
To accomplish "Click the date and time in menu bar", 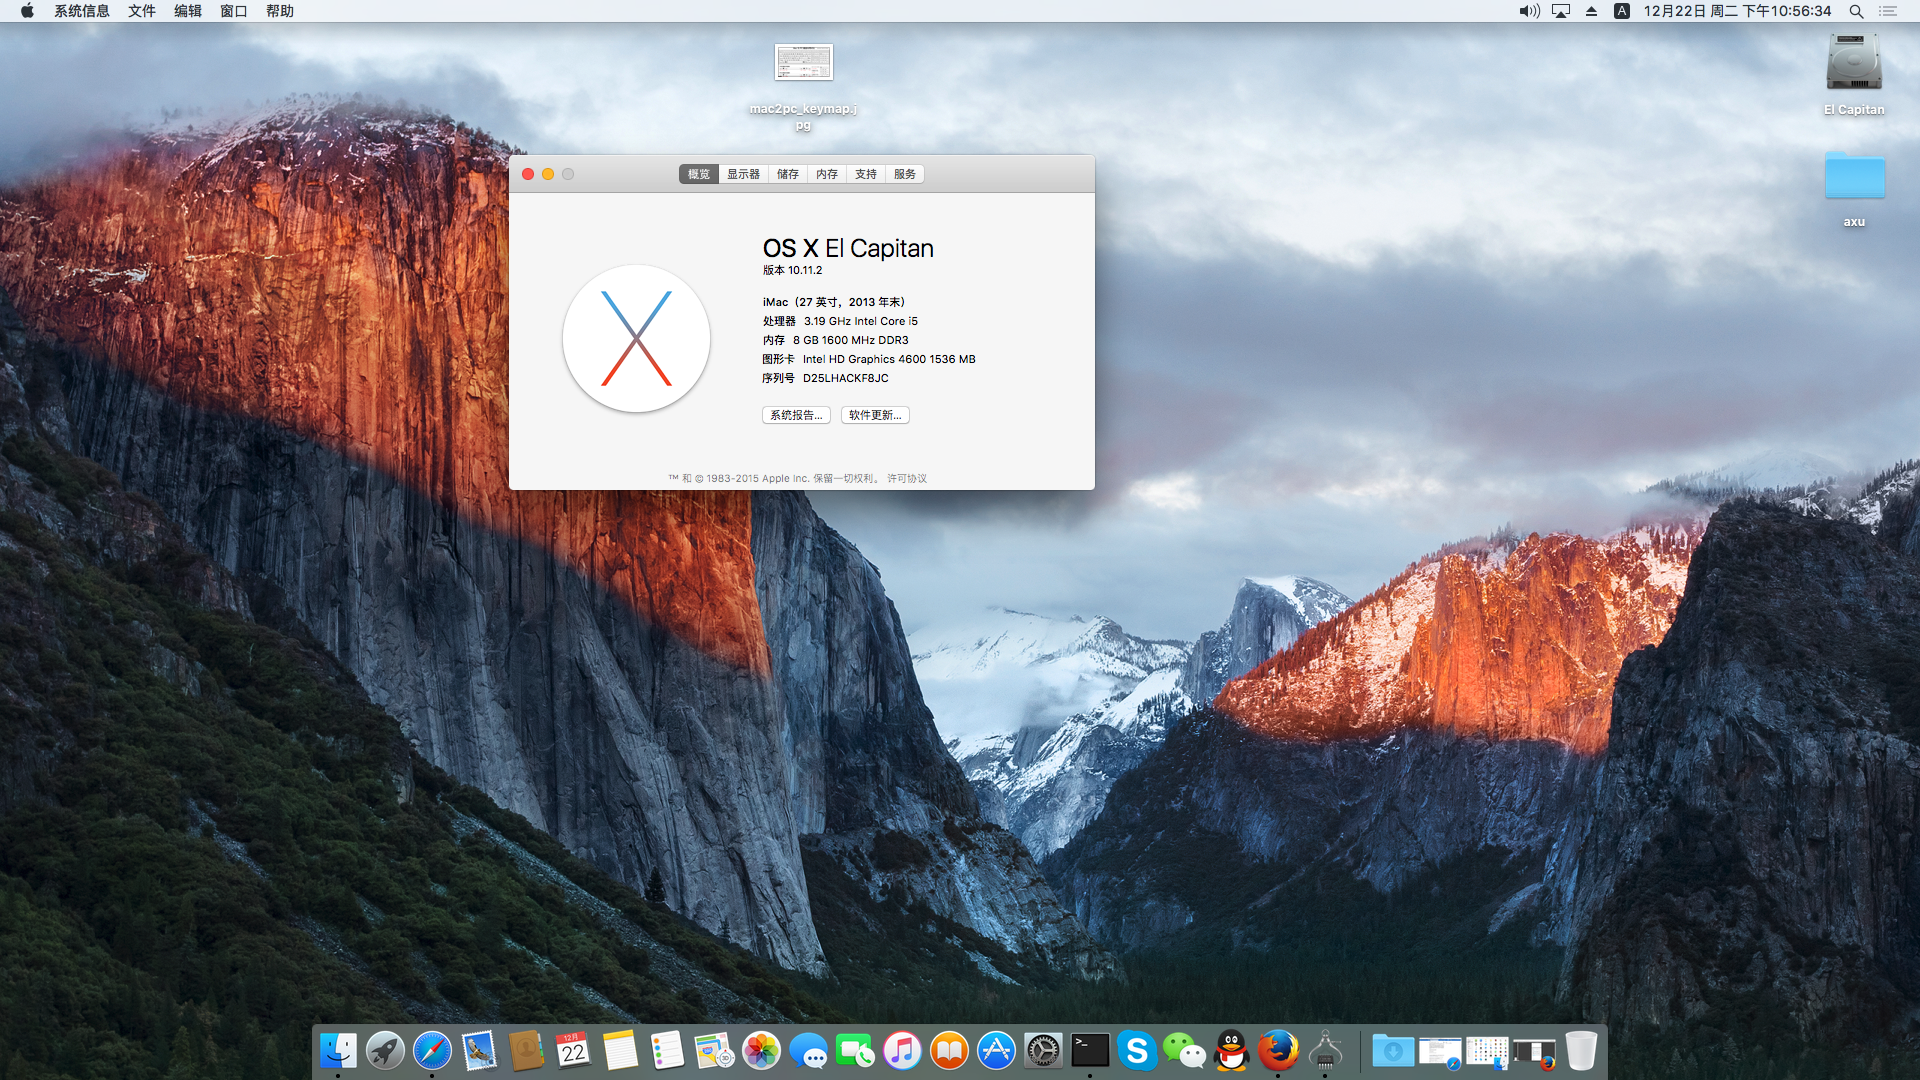I will 1737,11.
